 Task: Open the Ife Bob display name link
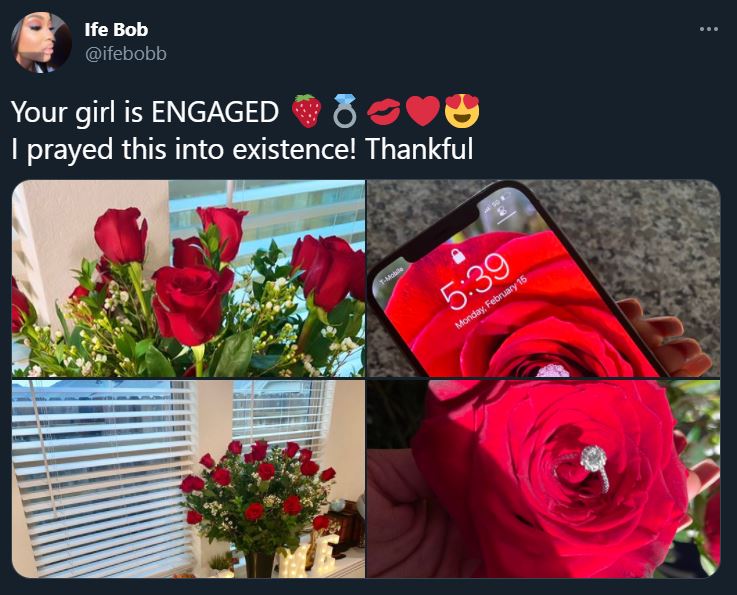pos(116,30)
